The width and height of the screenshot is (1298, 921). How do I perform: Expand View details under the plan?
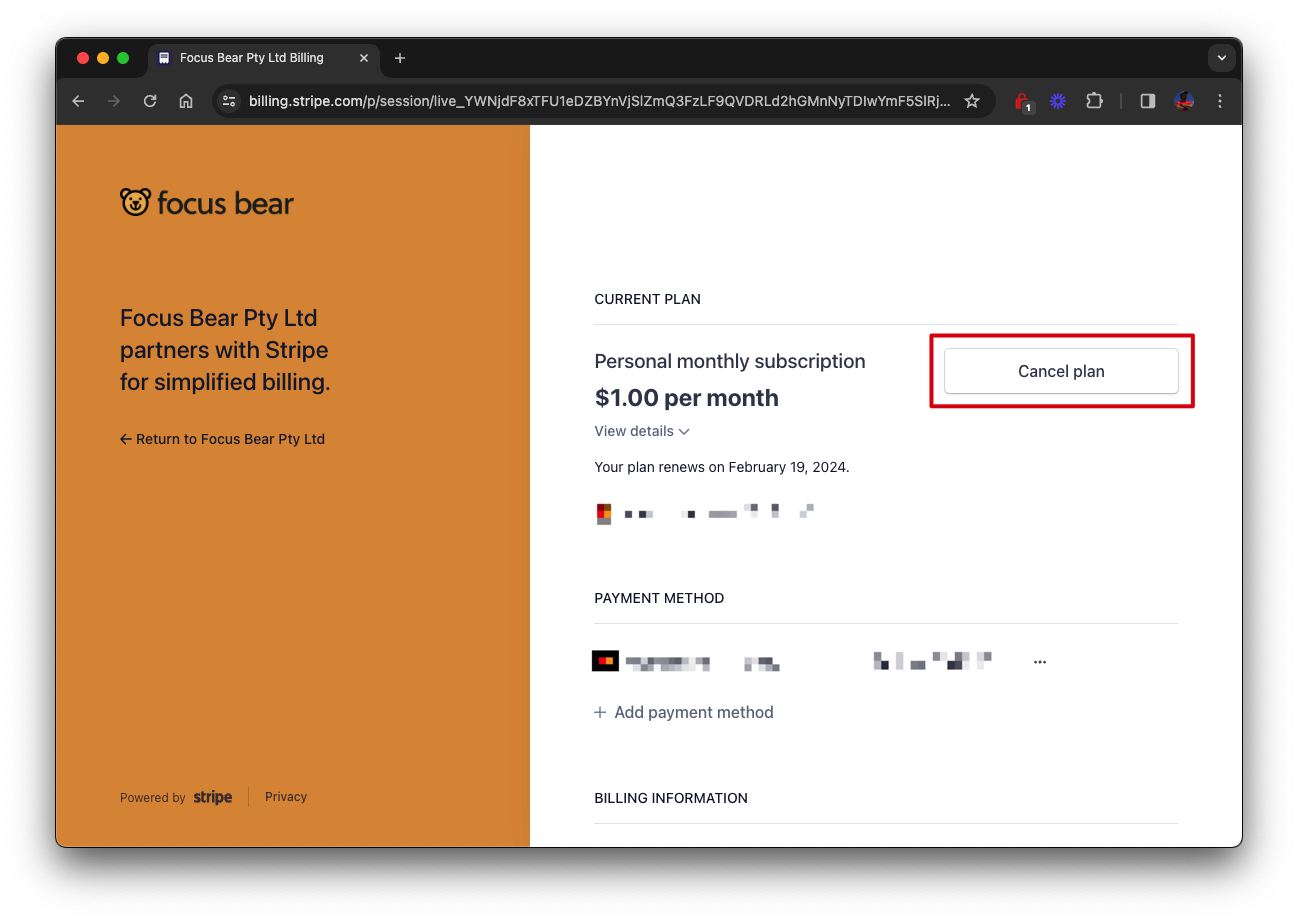pyautogui.click(x=642, y=431)
